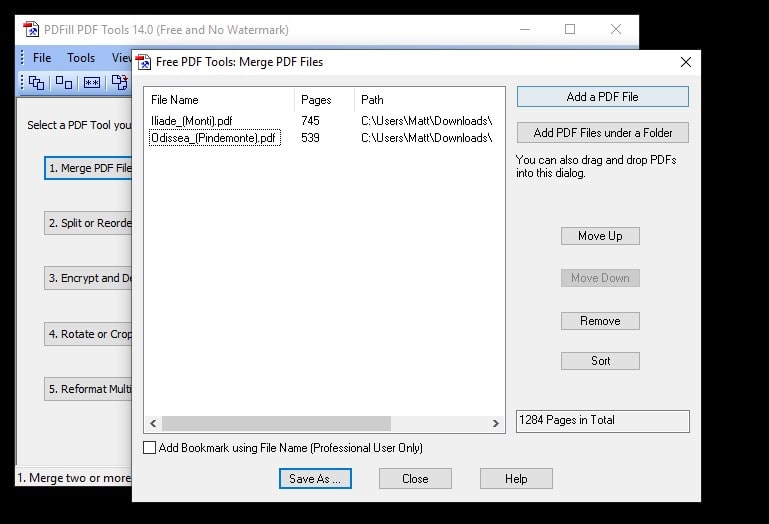769x524 pixels.
Task: Click the Pages column header
Action: [x=324, y=100]
